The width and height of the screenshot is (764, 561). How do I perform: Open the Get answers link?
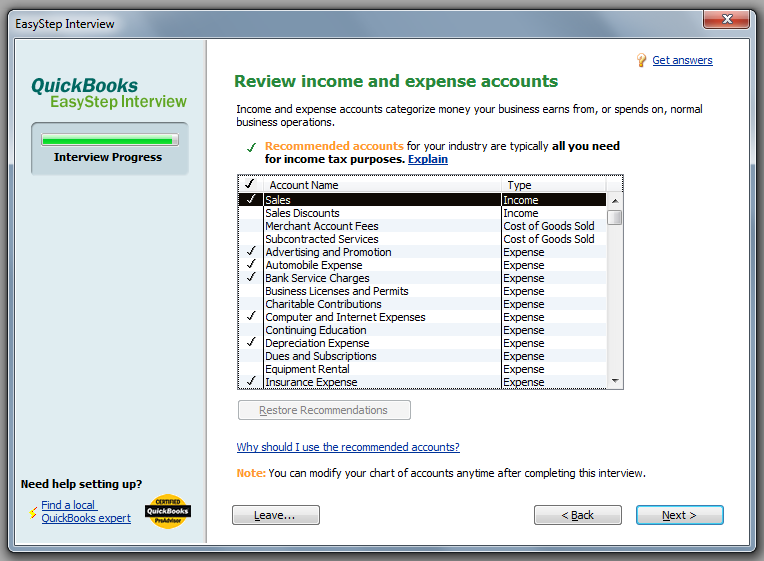pyautogui.click(x=682, y=60)
